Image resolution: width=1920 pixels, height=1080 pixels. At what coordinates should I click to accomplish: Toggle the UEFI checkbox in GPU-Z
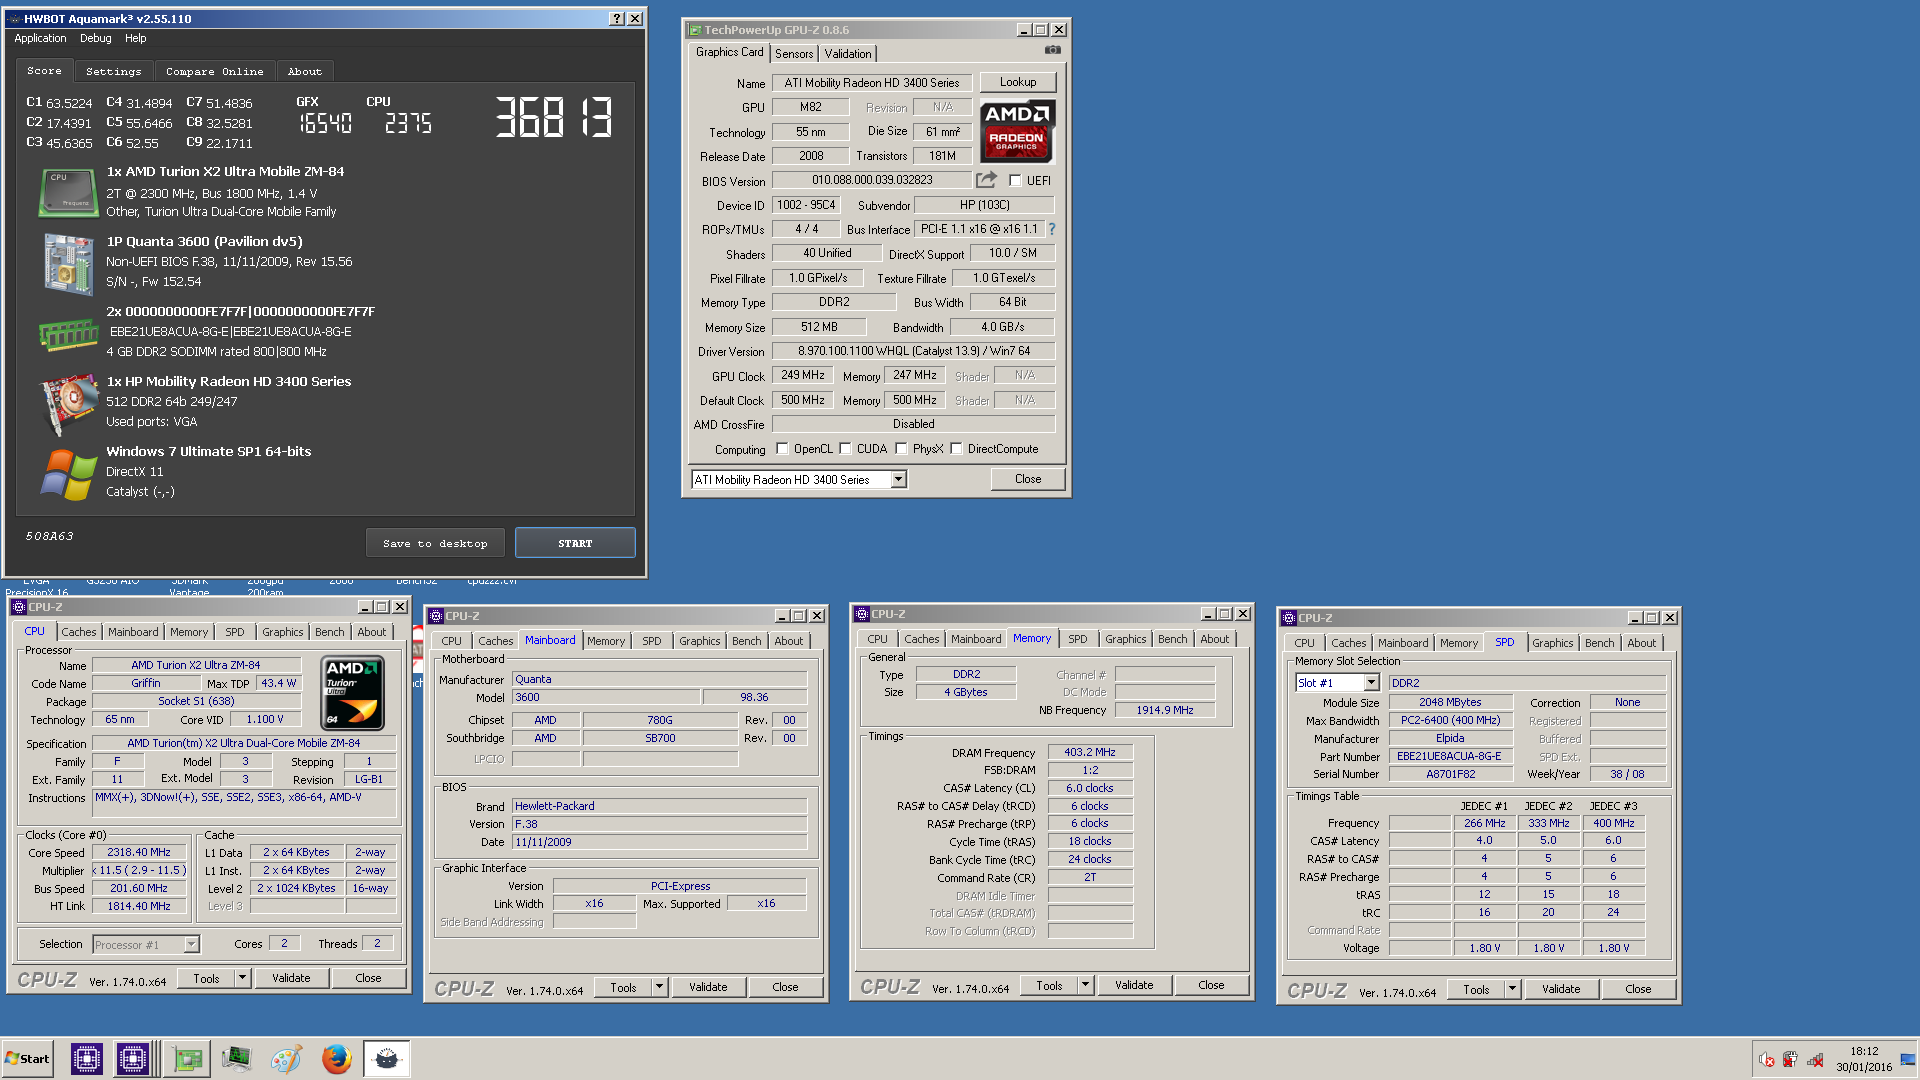pyautogui.click(x=1015, y=181)
